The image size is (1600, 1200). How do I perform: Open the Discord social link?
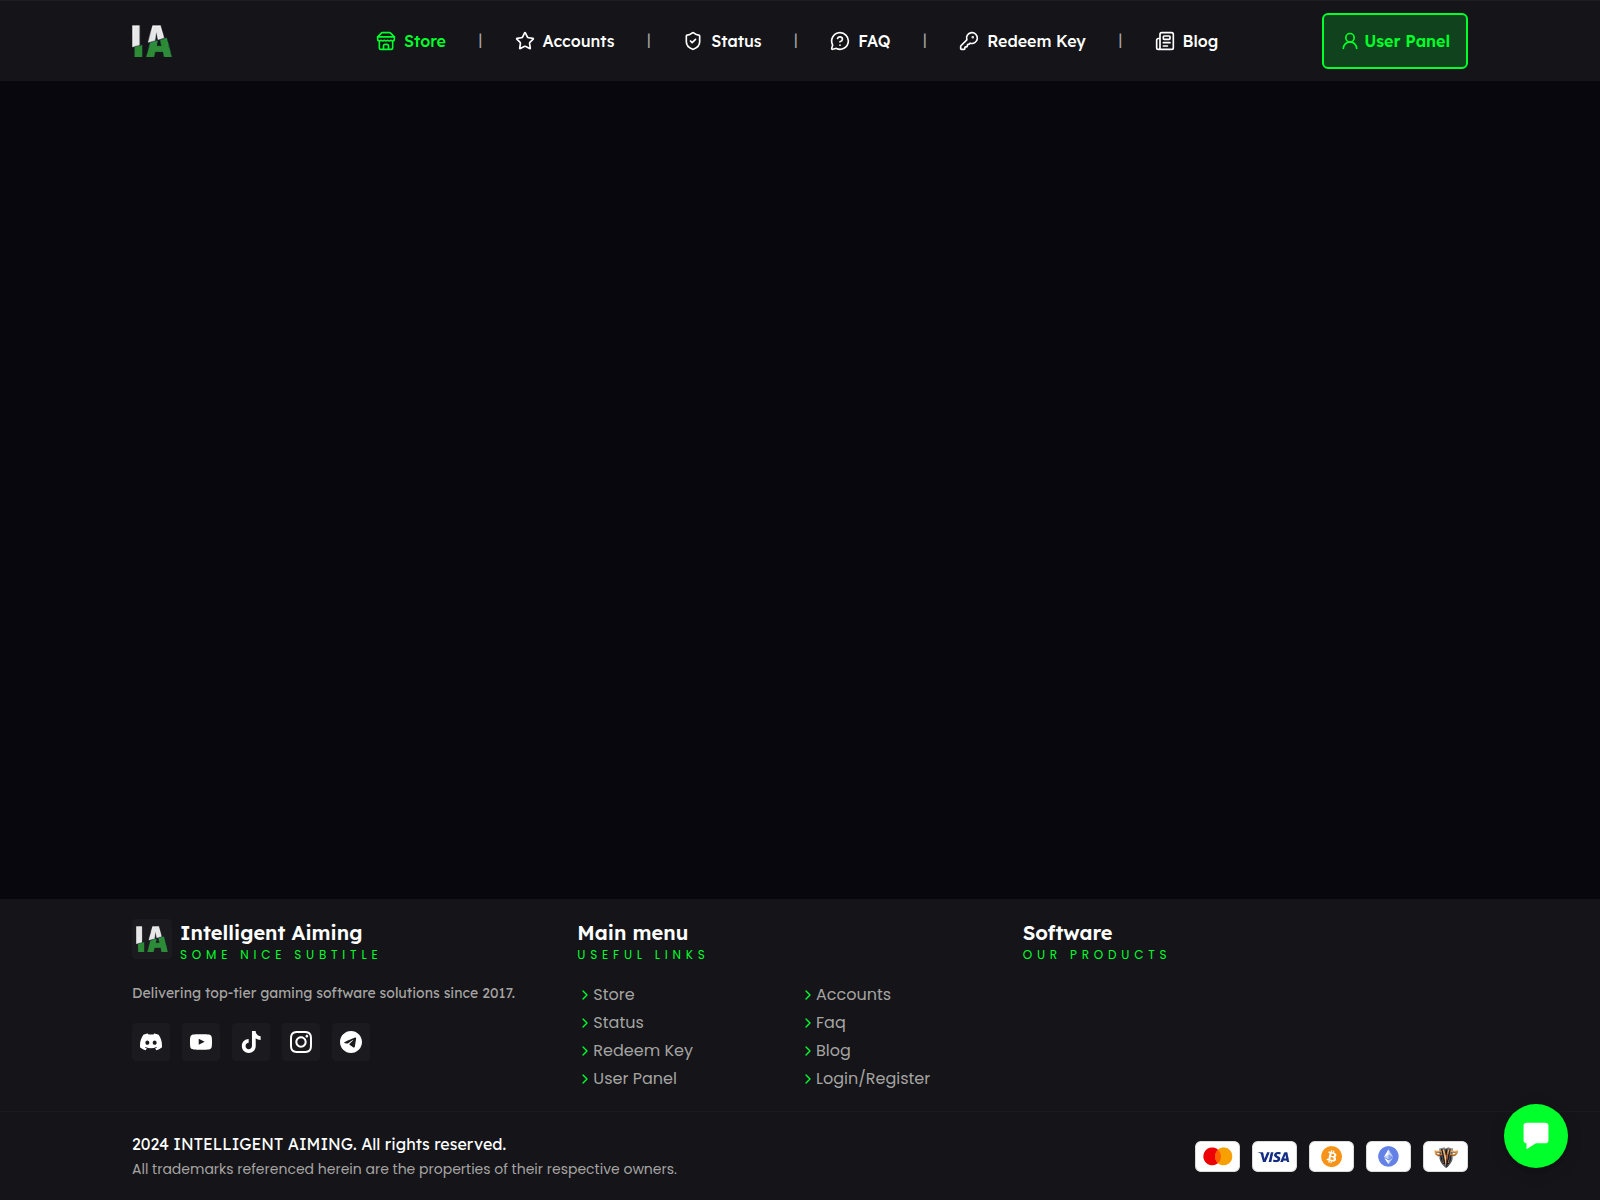pyautogui.click(x=151, y=1042)
